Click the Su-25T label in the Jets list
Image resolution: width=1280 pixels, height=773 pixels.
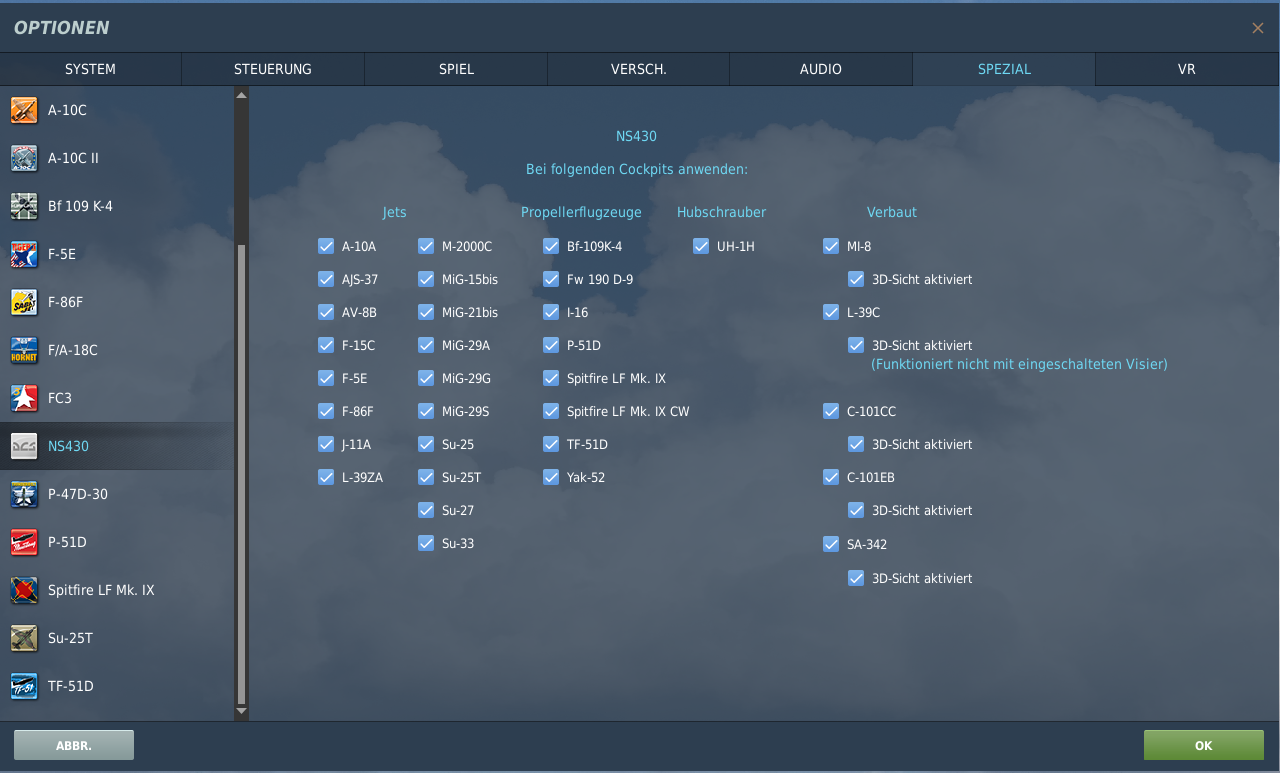point(461,477)
